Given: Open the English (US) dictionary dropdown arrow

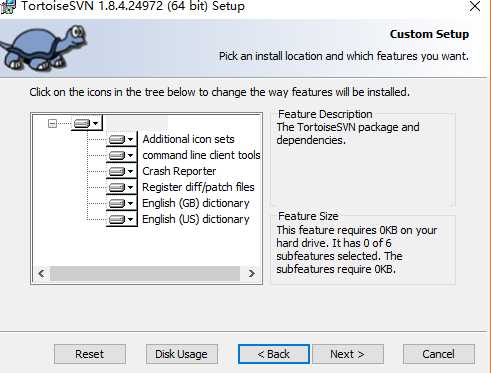Looking at the screenshot, I should [x=131, y=219].
